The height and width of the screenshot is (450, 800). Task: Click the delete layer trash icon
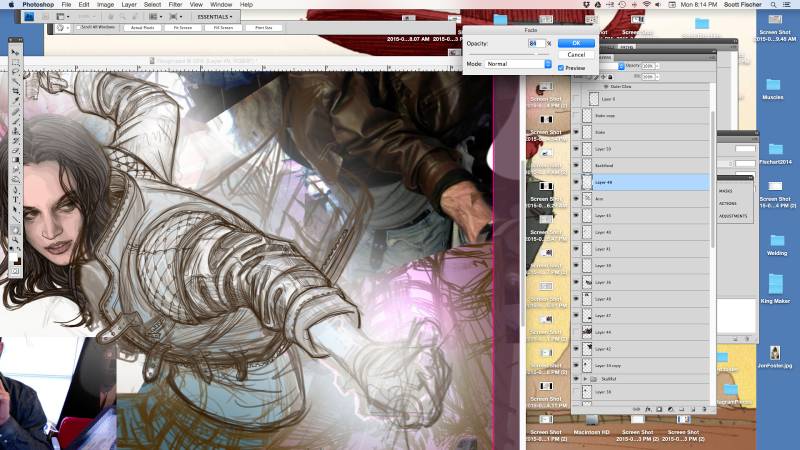706,408
